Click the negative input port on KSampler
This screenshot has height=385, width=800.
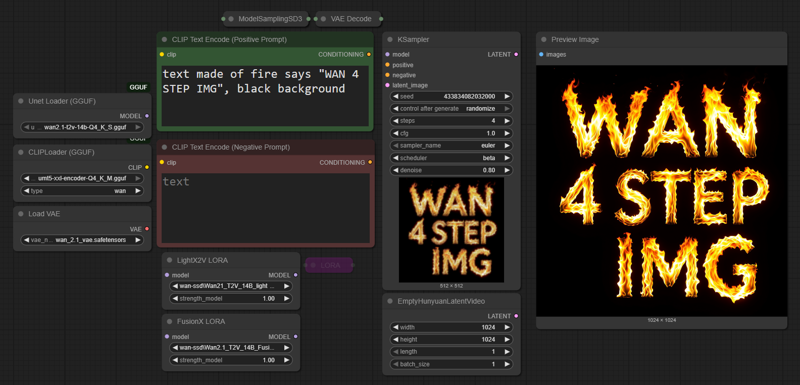(x=387, y=75)
